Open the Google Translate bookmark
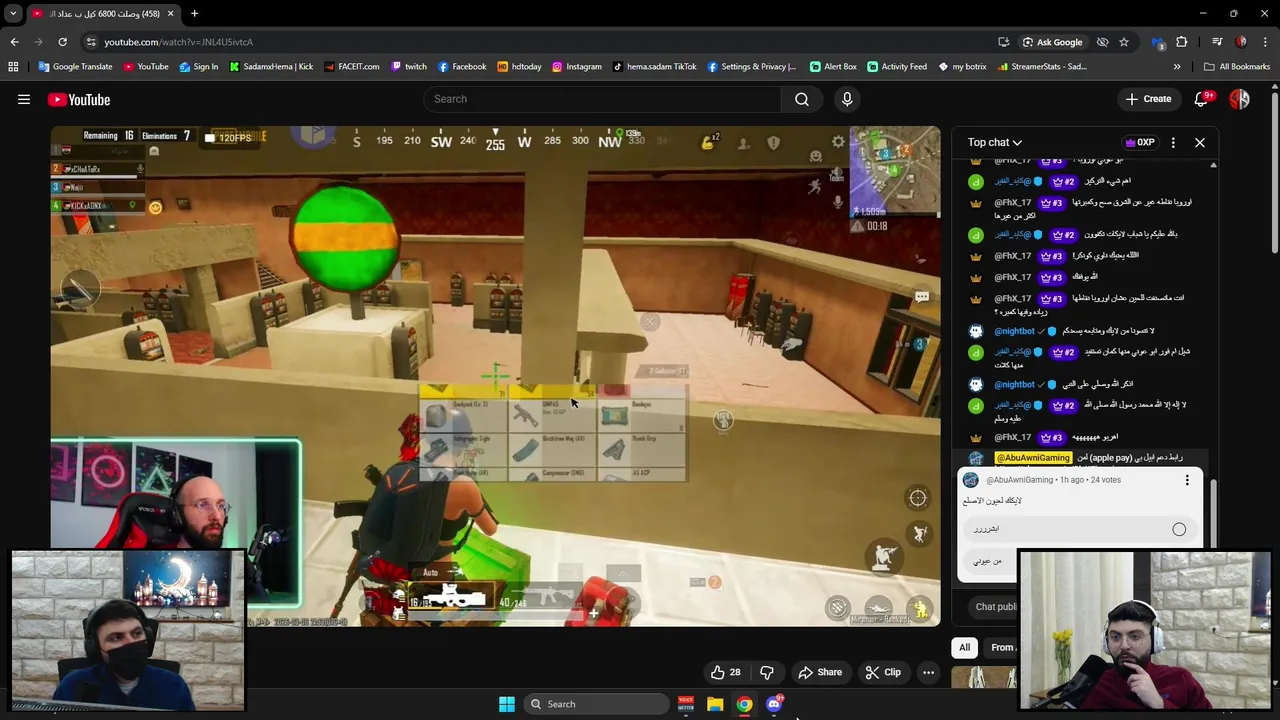Image resolution: width=1280 pixels, height=720 pixels. (x=75, y=67)
